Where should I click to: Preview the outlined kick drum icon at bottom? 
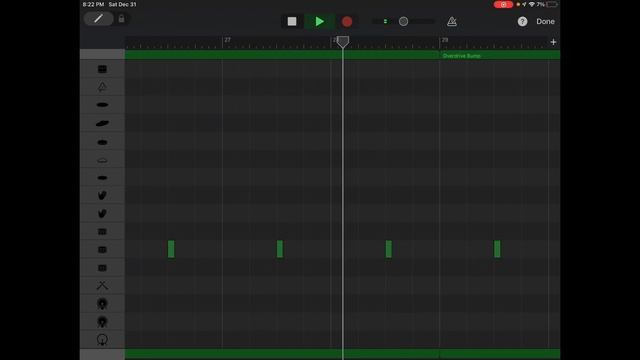click(102, 340)
